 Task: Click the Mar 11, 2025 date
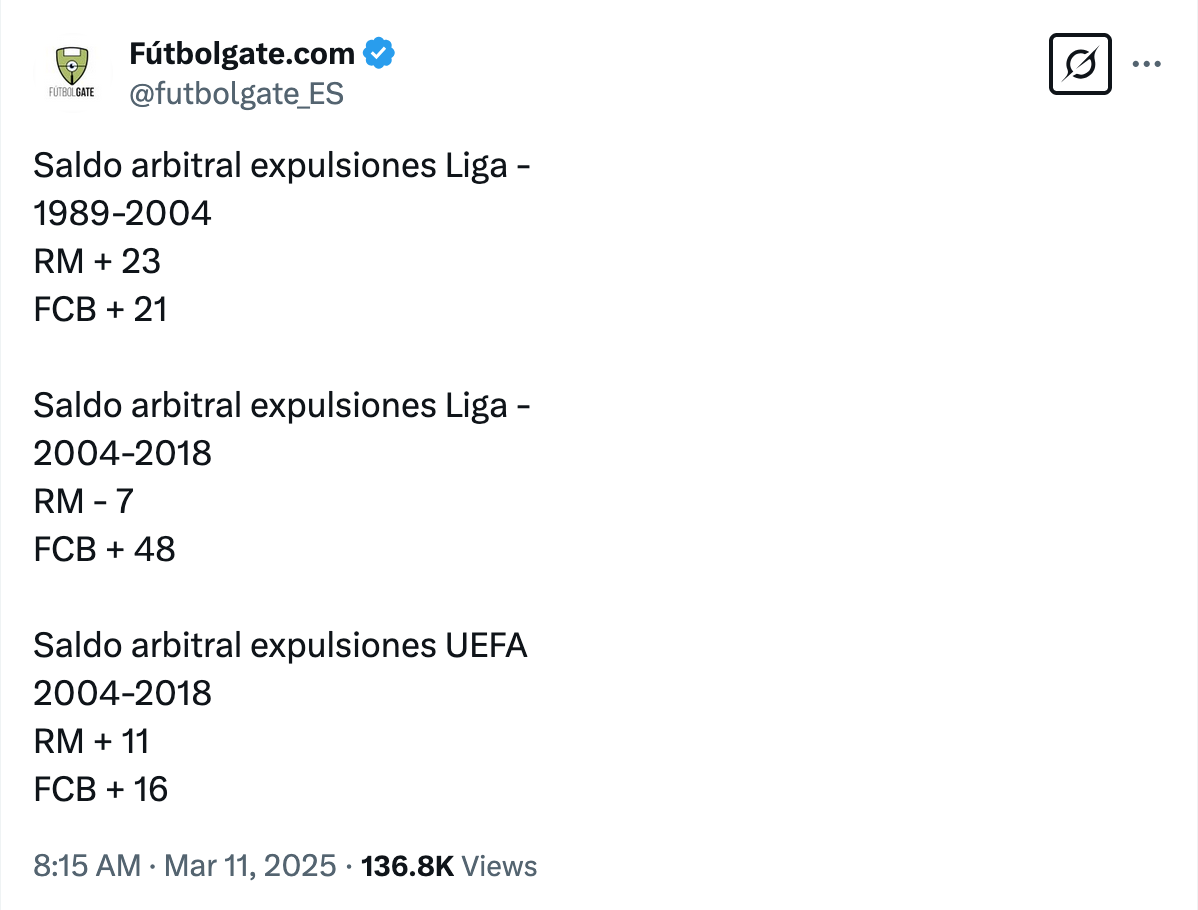250,866
